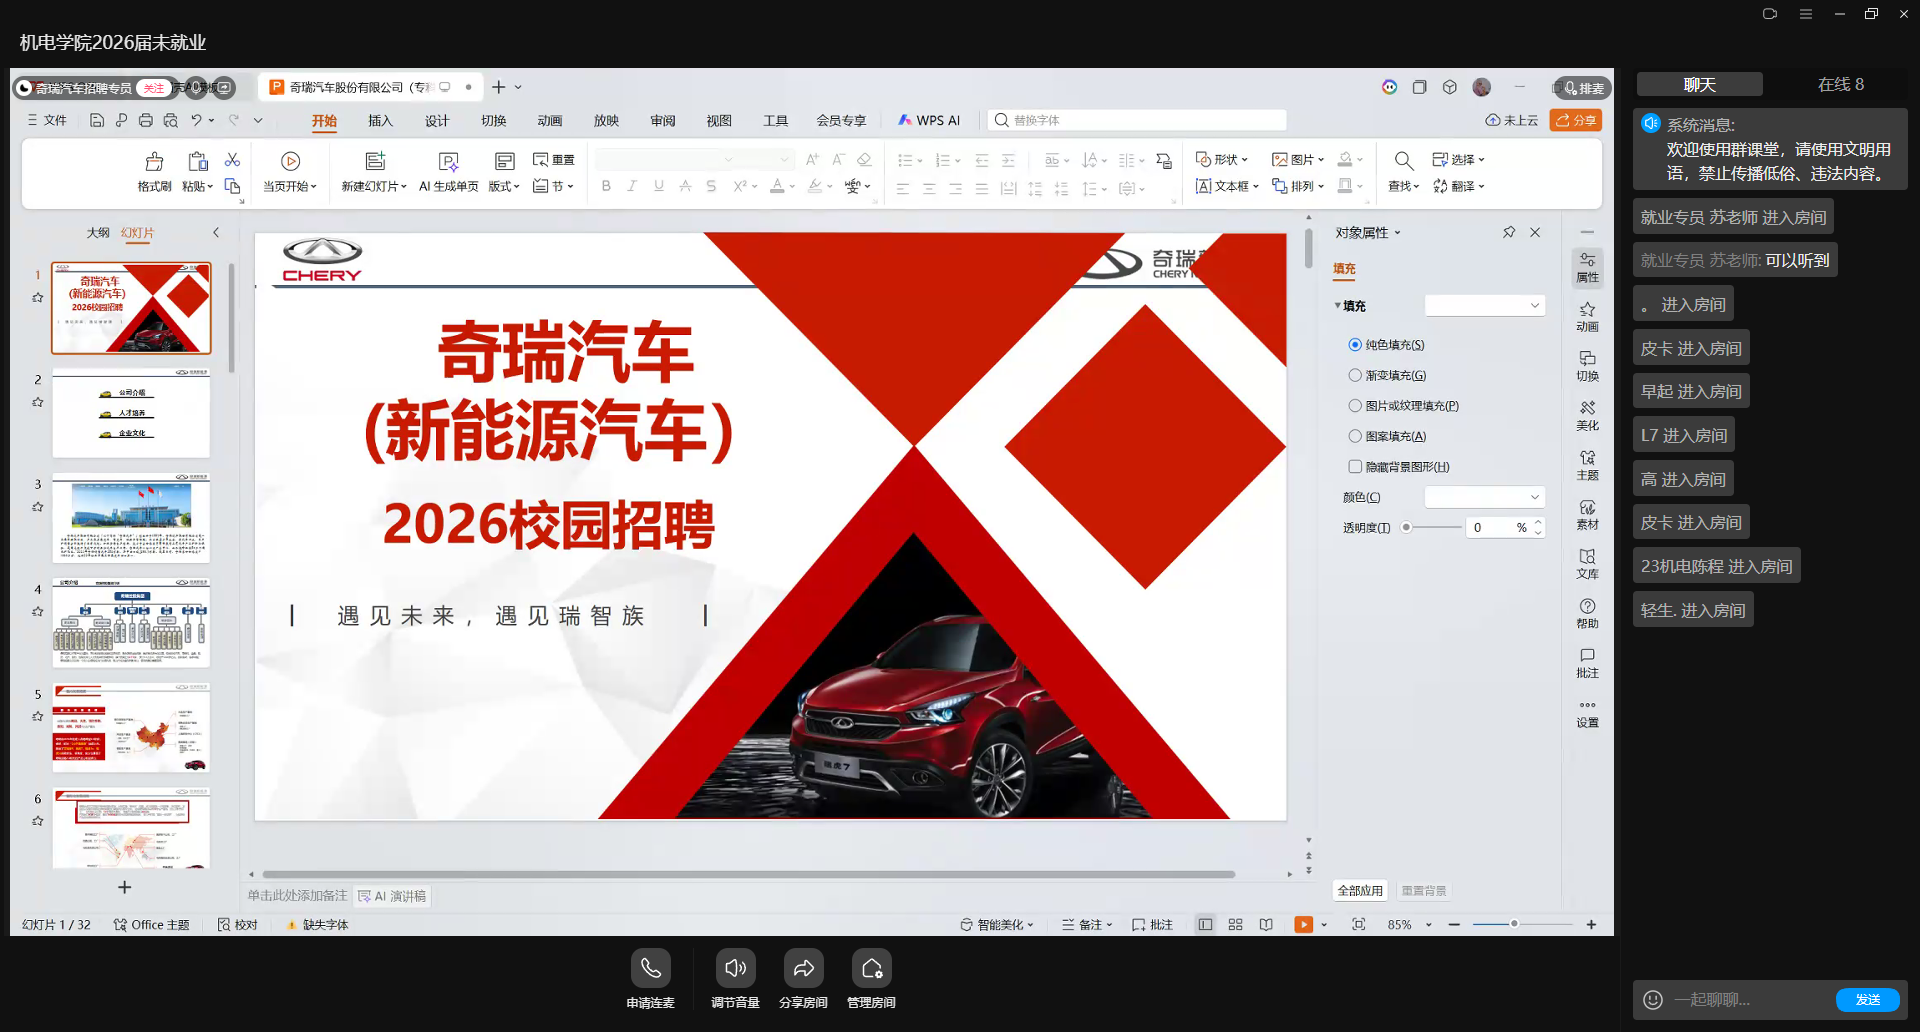Open AI 演讲稿 button below the slide
Viewport: 1920px width, 1032px height.
click(x=392, y=896)
